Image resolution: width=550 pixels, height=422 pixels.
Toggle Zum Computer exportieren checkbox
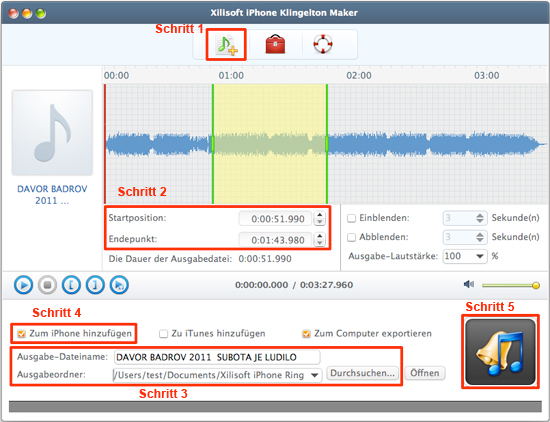pos(306,334)
